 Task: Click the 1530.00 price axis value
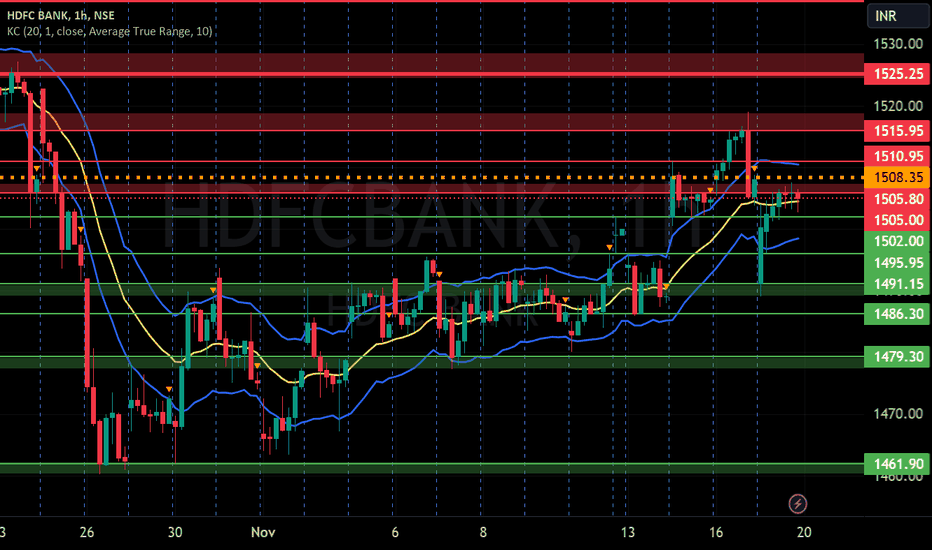tap(898, 44)
